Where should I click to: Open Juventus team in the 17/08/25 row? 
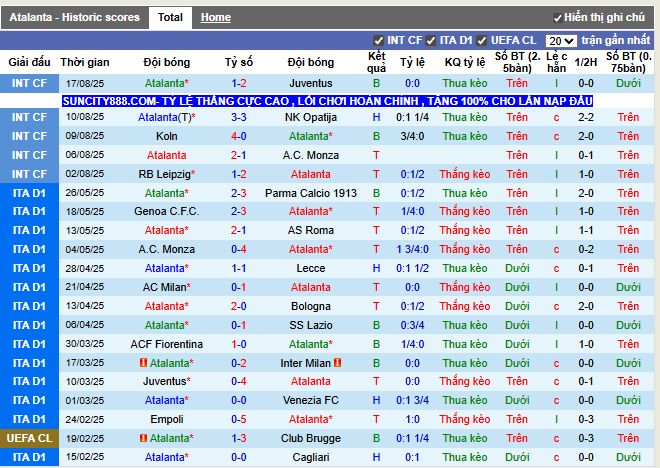click(311, 83)
